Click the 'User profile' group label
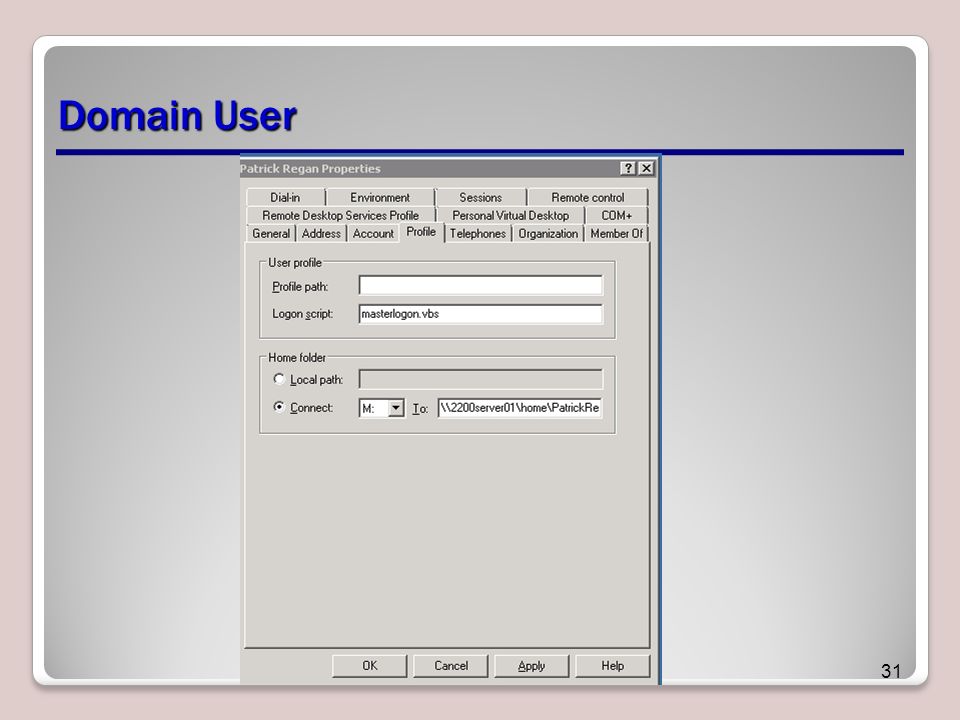This screenshot has height=720, width=960. (x=295, y=263)
